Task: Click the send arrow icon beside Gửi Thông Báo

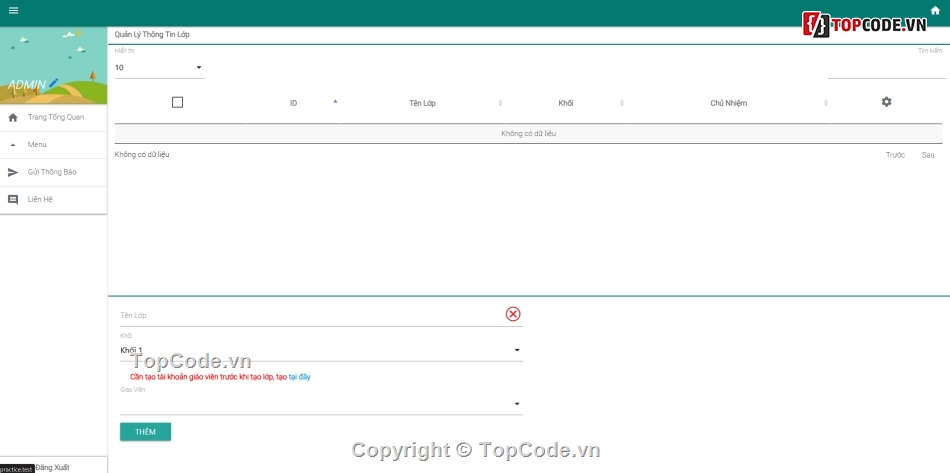Action: coord(13,172)
